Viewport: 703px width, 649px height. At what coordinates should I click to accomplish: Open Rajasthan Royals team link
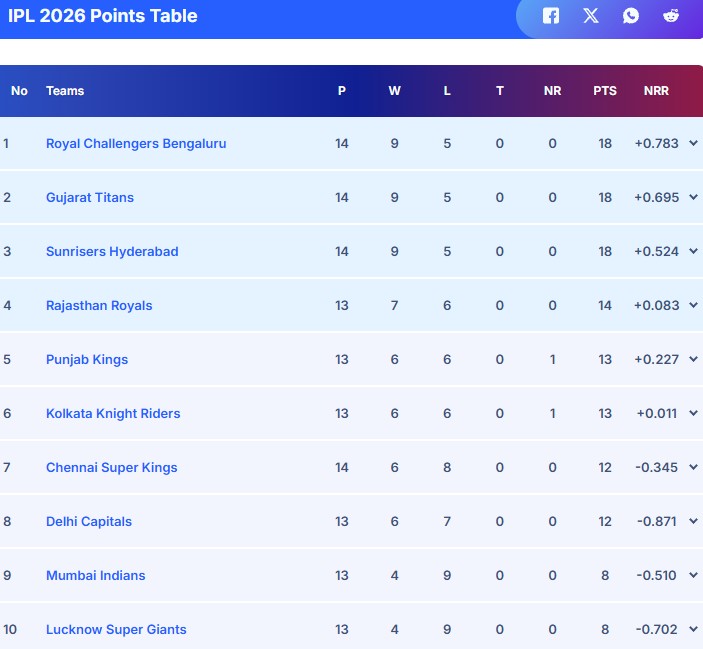click(x=99, y=305)
